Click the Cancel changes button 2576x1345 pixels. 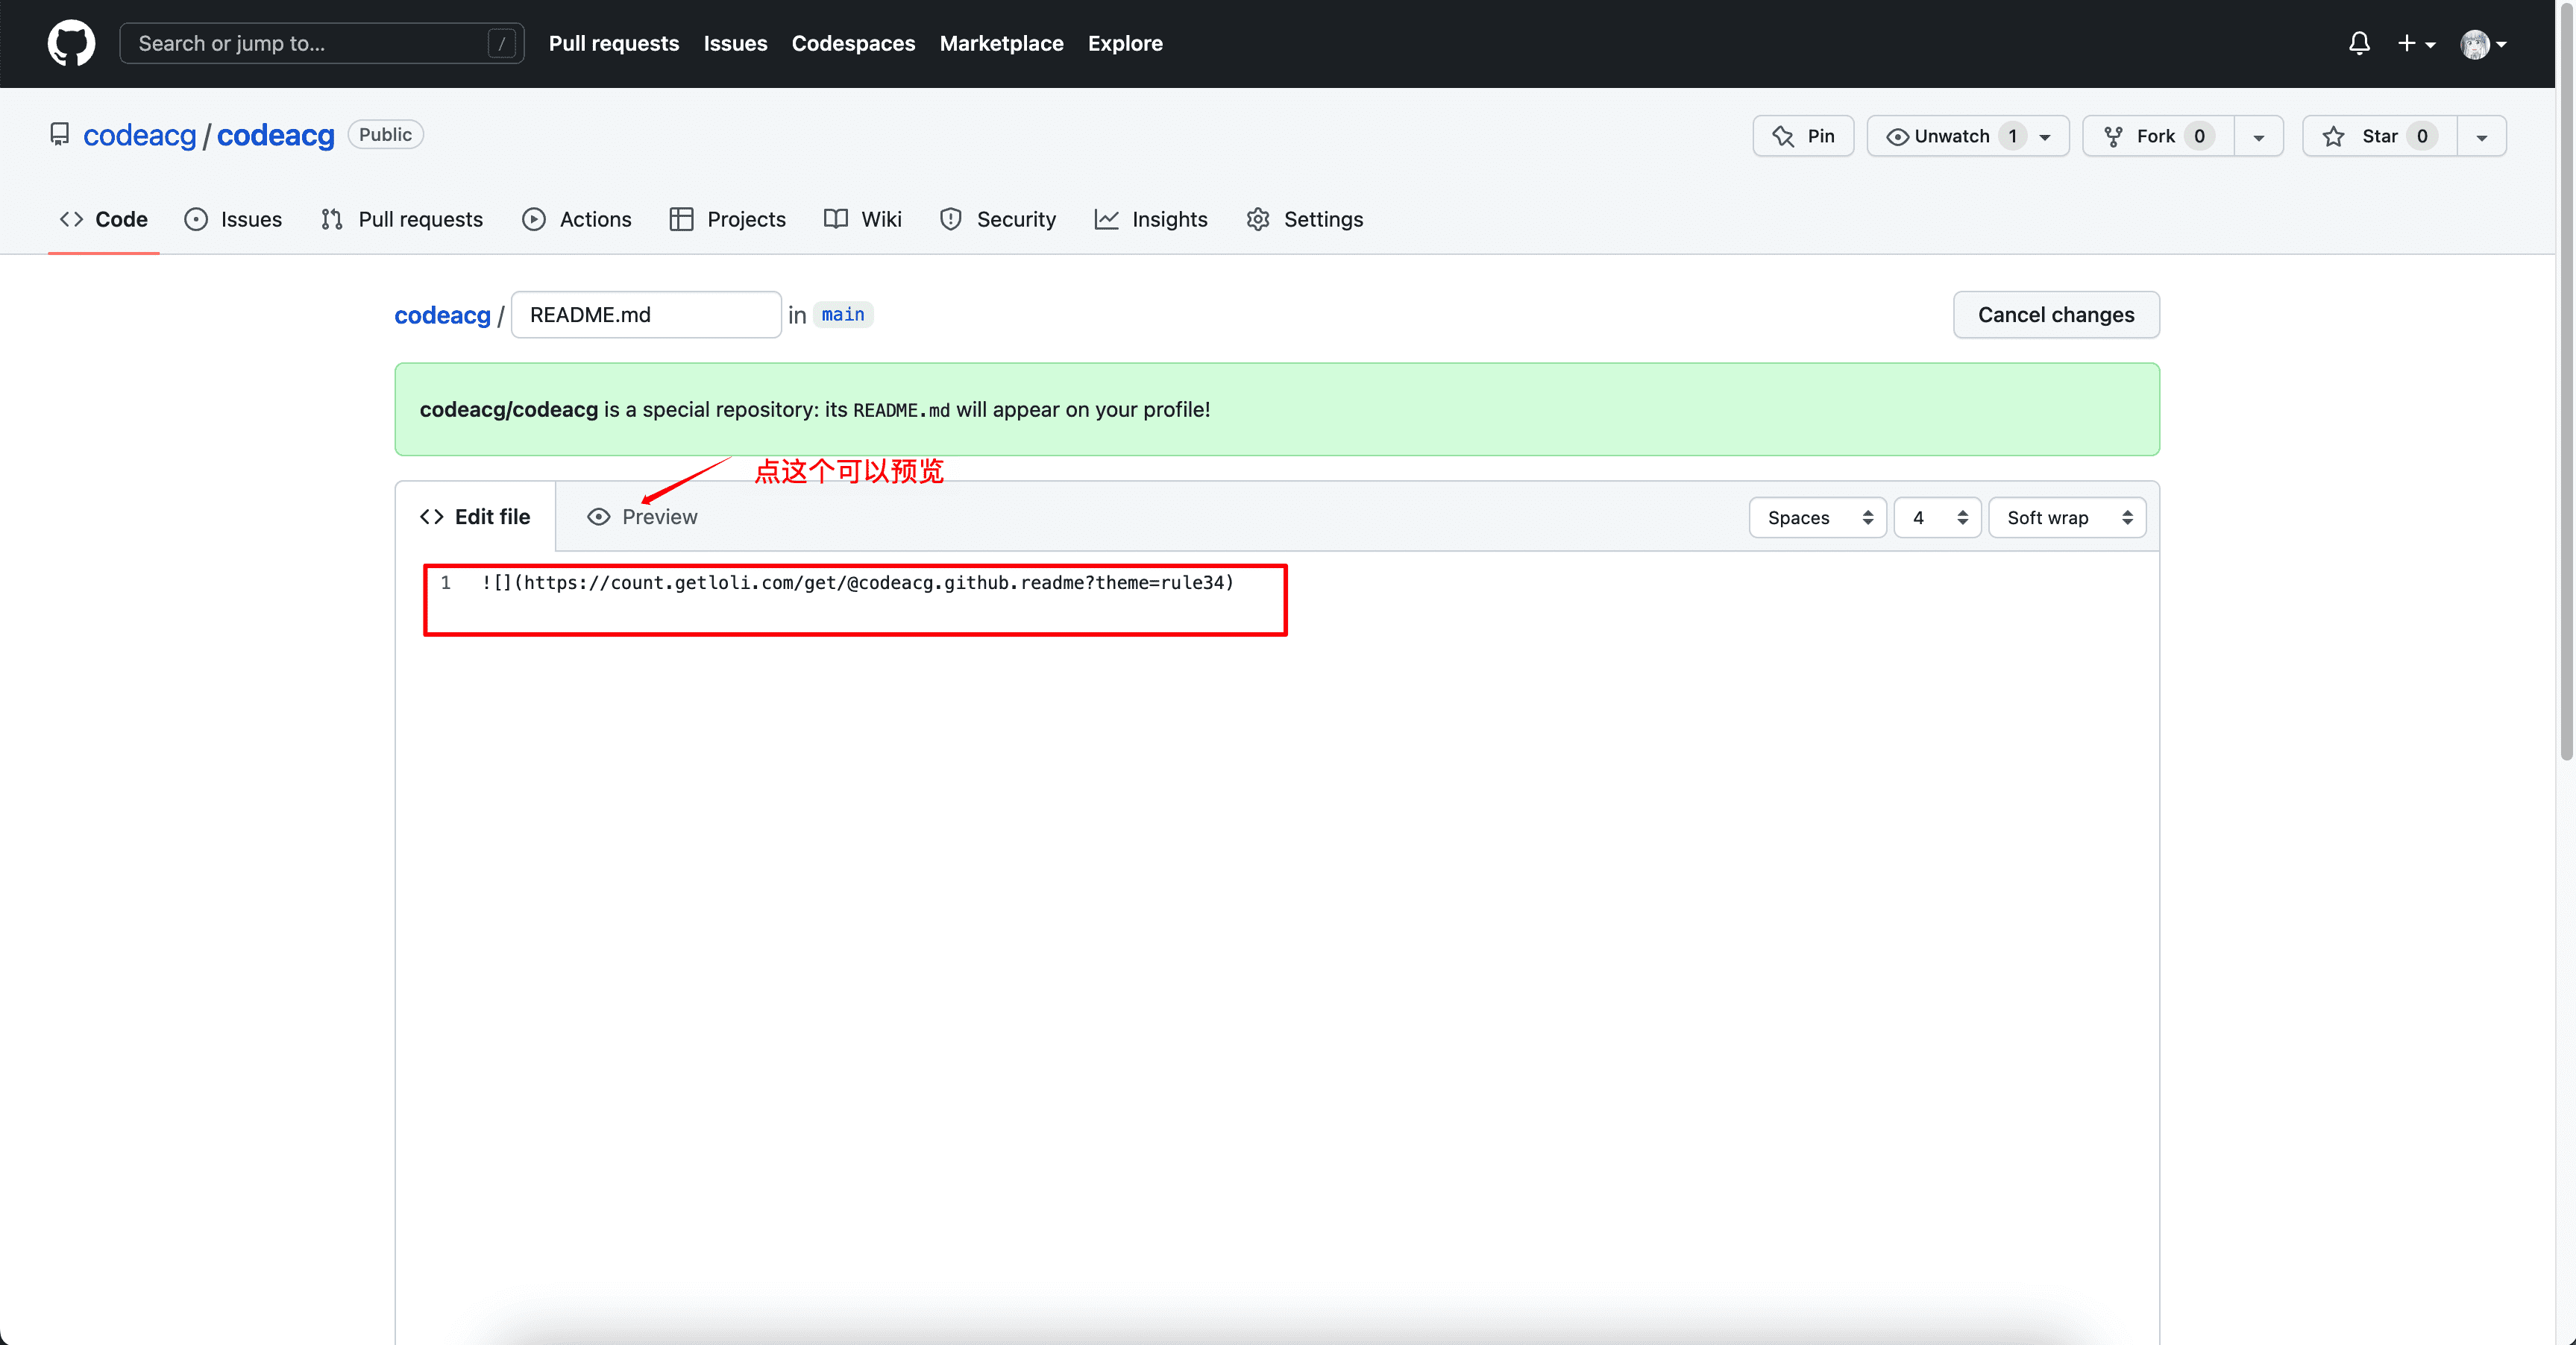(2055, 315)
